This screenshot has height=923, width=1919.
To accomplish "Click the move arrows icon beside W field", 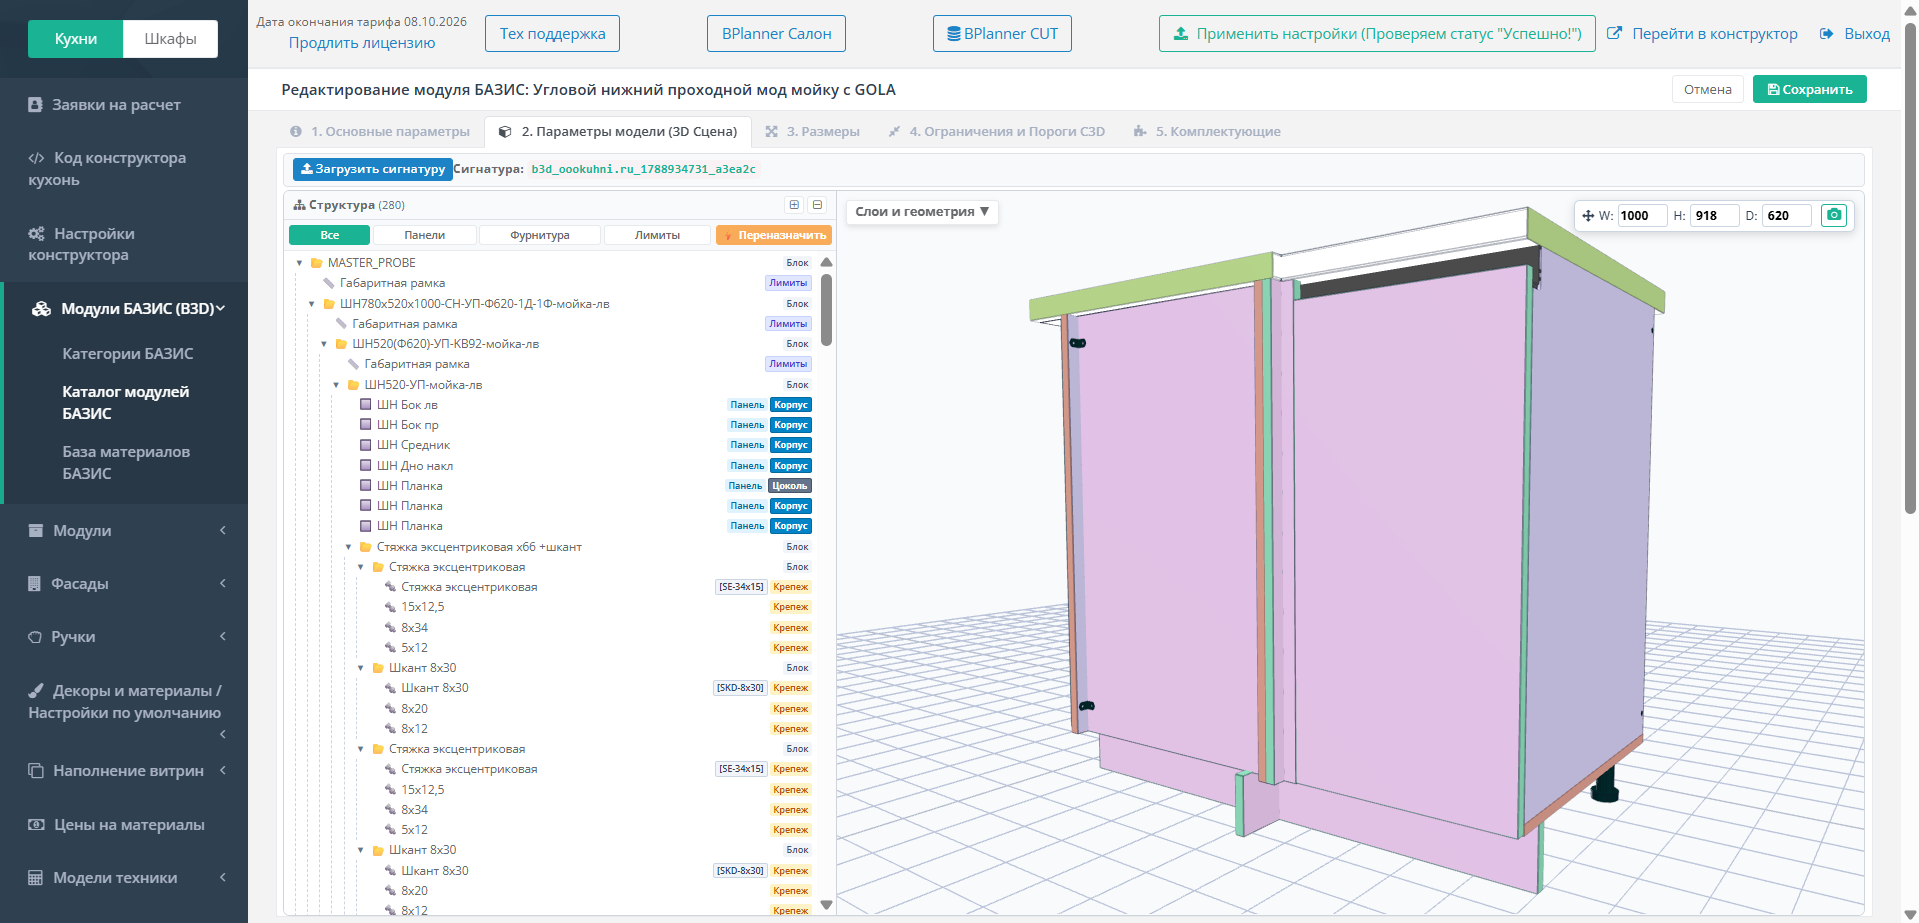I will pos(1588,216).
